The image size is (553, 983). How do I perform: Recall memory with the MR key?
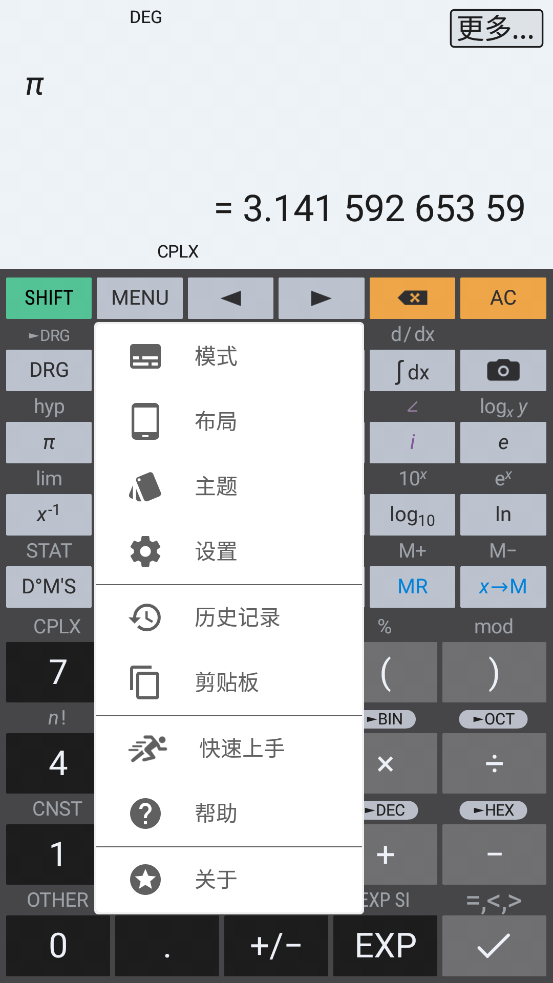tap(413, 587)
